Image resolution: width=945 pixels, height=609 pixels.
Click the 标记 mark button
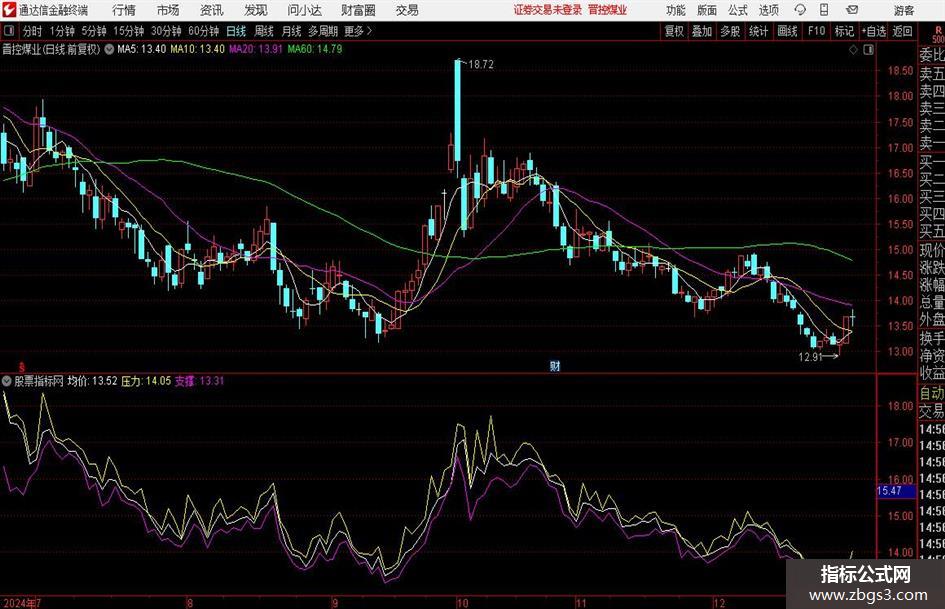click(844, 31)
